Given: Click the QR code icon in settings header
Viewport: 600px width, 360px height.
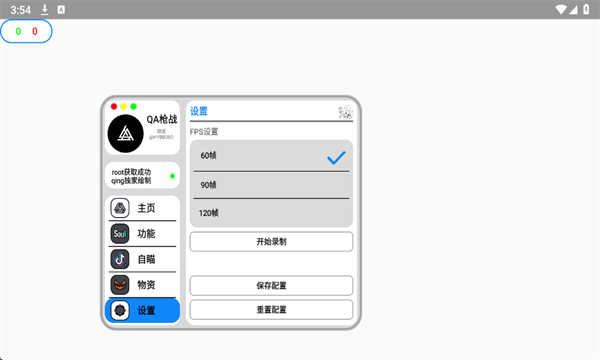Looking at the screenshot, I should [345, 112].
